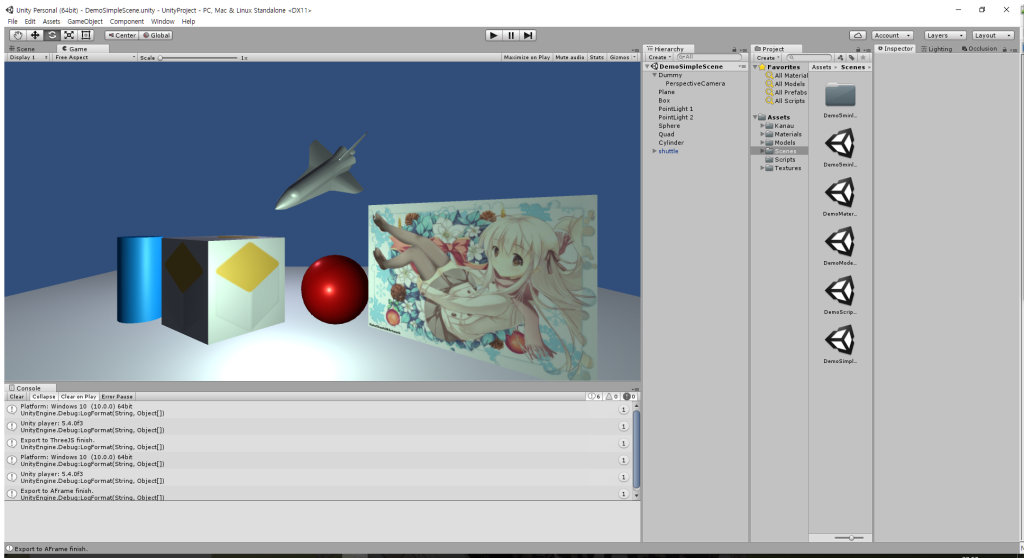Viewport: 1024px width, 558px height.
Task: Switch to the Scene tab
Action: (22, 49)
